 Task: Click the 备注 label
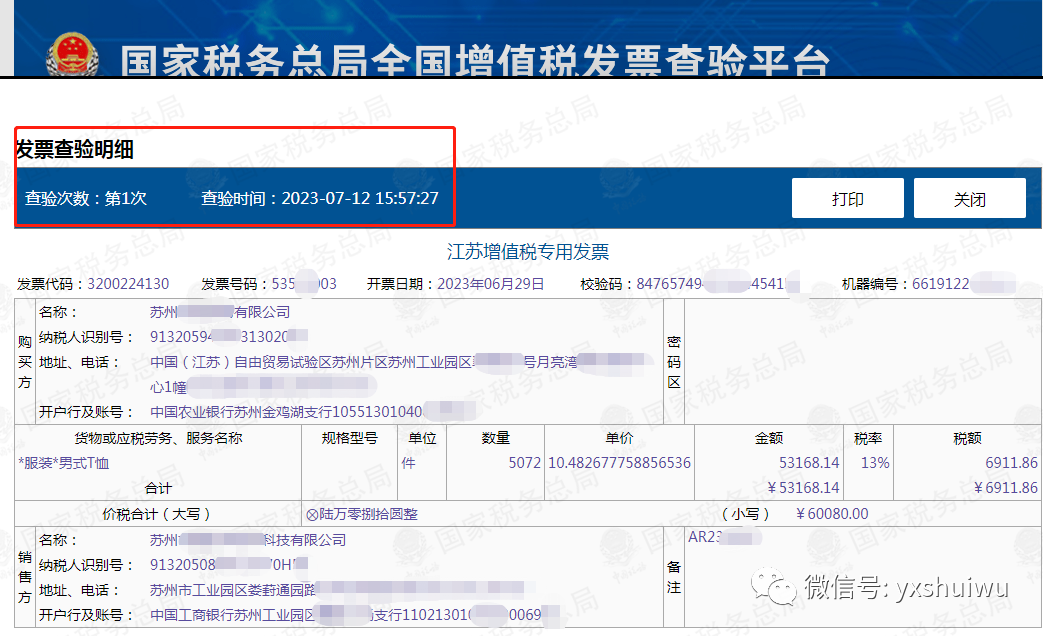674,577
